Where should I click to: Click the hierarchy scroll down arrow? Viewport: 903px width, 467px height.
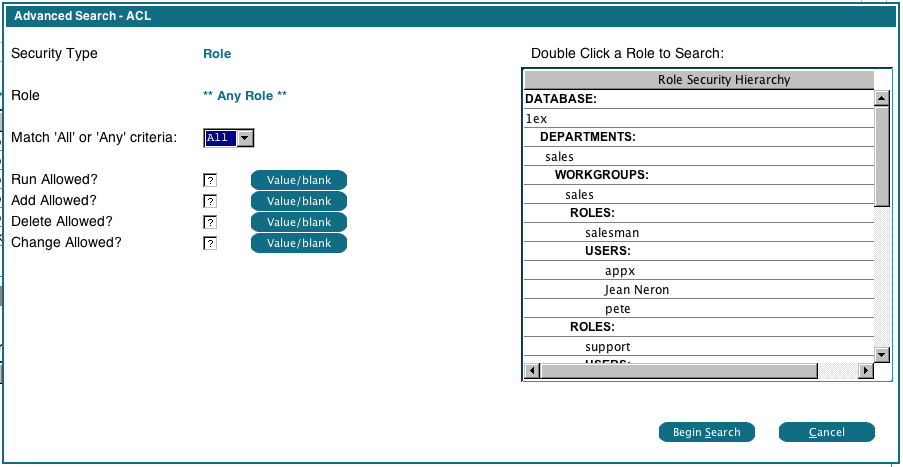click(x=882, y=354)
